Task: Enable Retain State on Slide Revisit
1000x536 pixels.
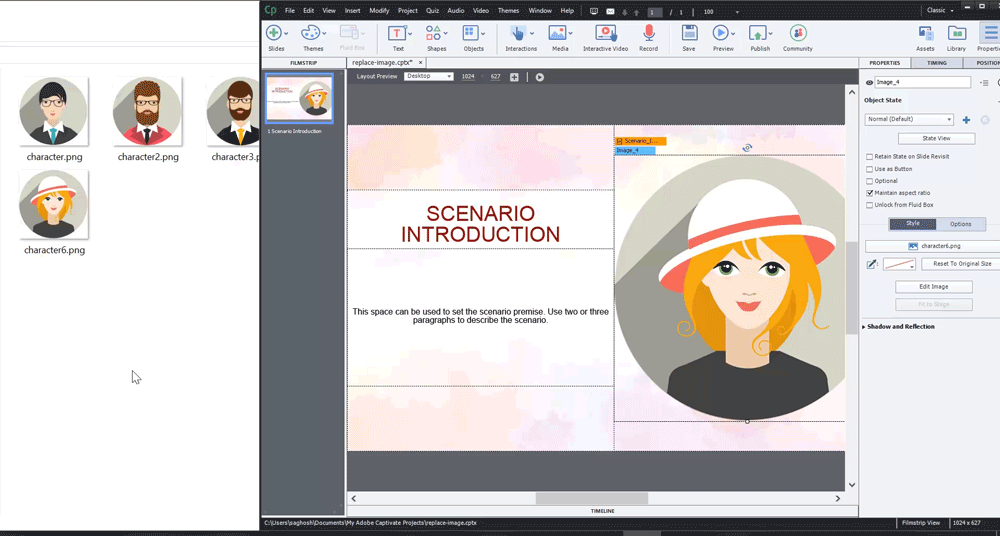Action: (869, 157)
